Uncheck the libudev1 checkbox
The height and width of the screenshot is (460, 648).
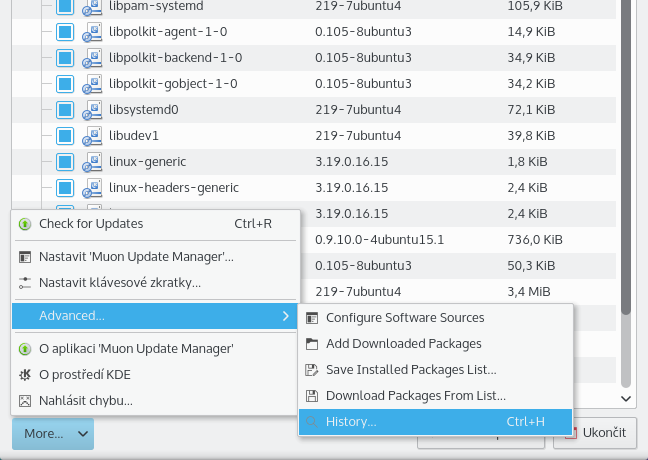[x=65, y=136]
